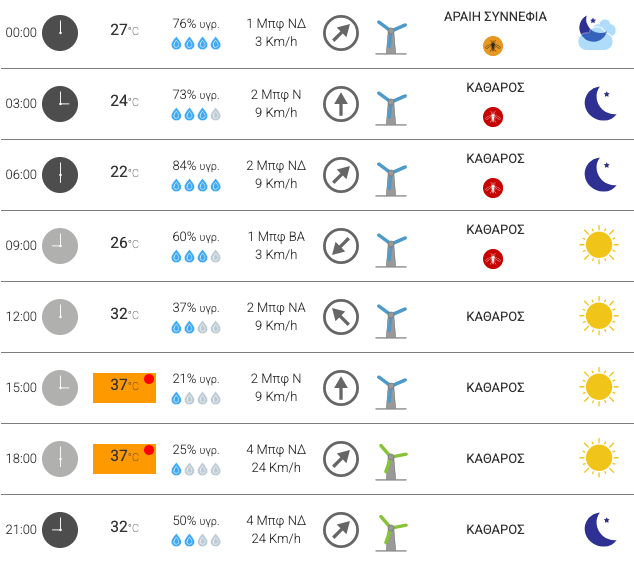Screen dimensions: 634x561
Task: Click the humidity droplets at 84% row
Action: [x=196, y=185]
